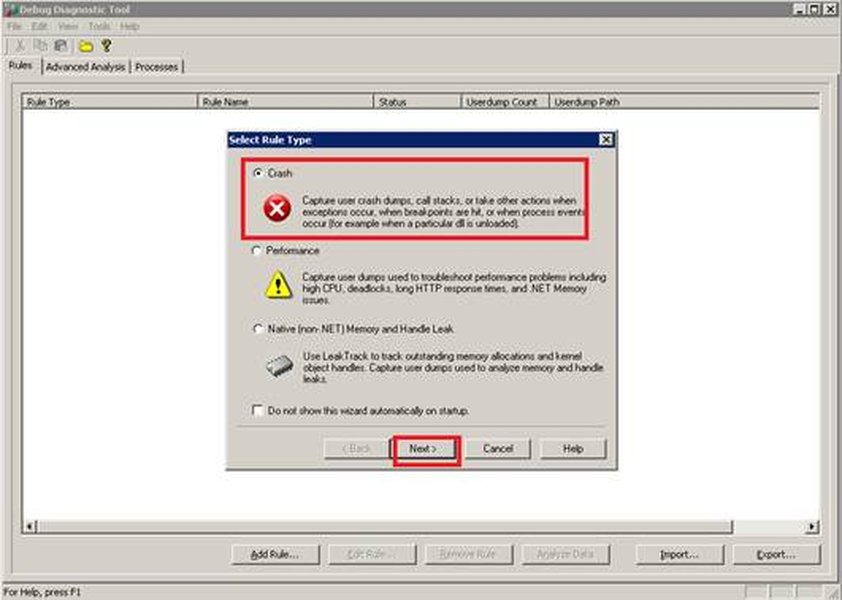Open the Tools menu
Image resolution: width=842 pixels, height=600 pixels.
(x=99, y=26)
